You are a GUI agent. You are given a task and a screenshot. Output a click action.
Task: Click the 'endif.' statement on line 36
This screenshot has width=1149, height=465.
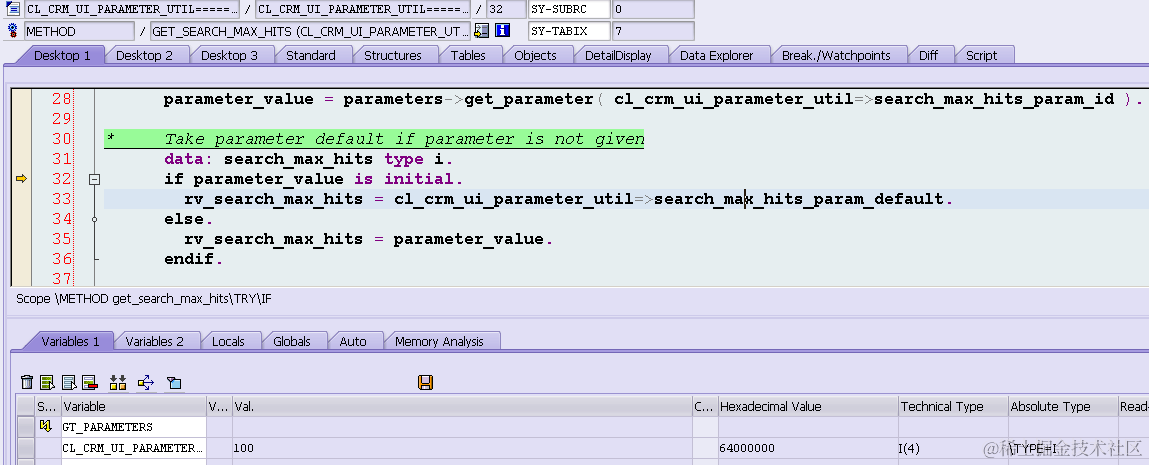[x=193, y=258]
